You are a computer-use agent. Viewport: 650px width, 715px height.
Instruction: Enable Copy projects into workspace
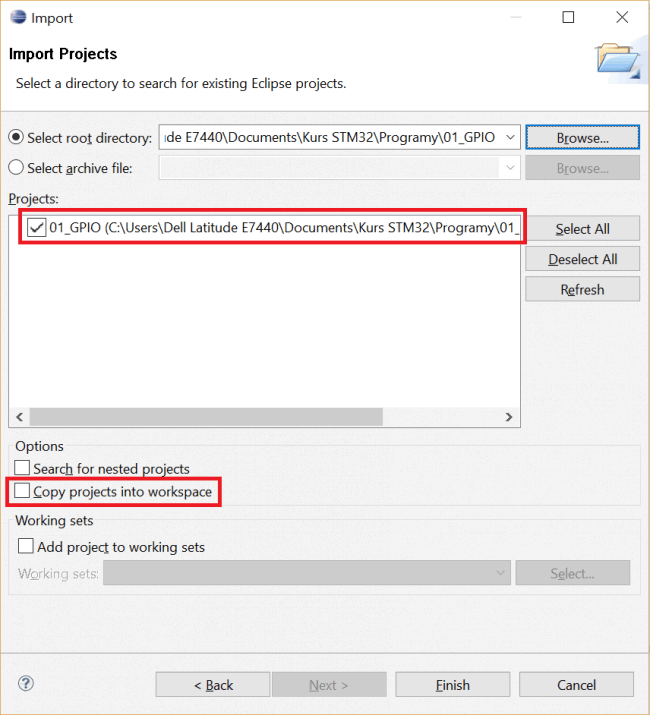pyautogui.click(x=22, y=491)
